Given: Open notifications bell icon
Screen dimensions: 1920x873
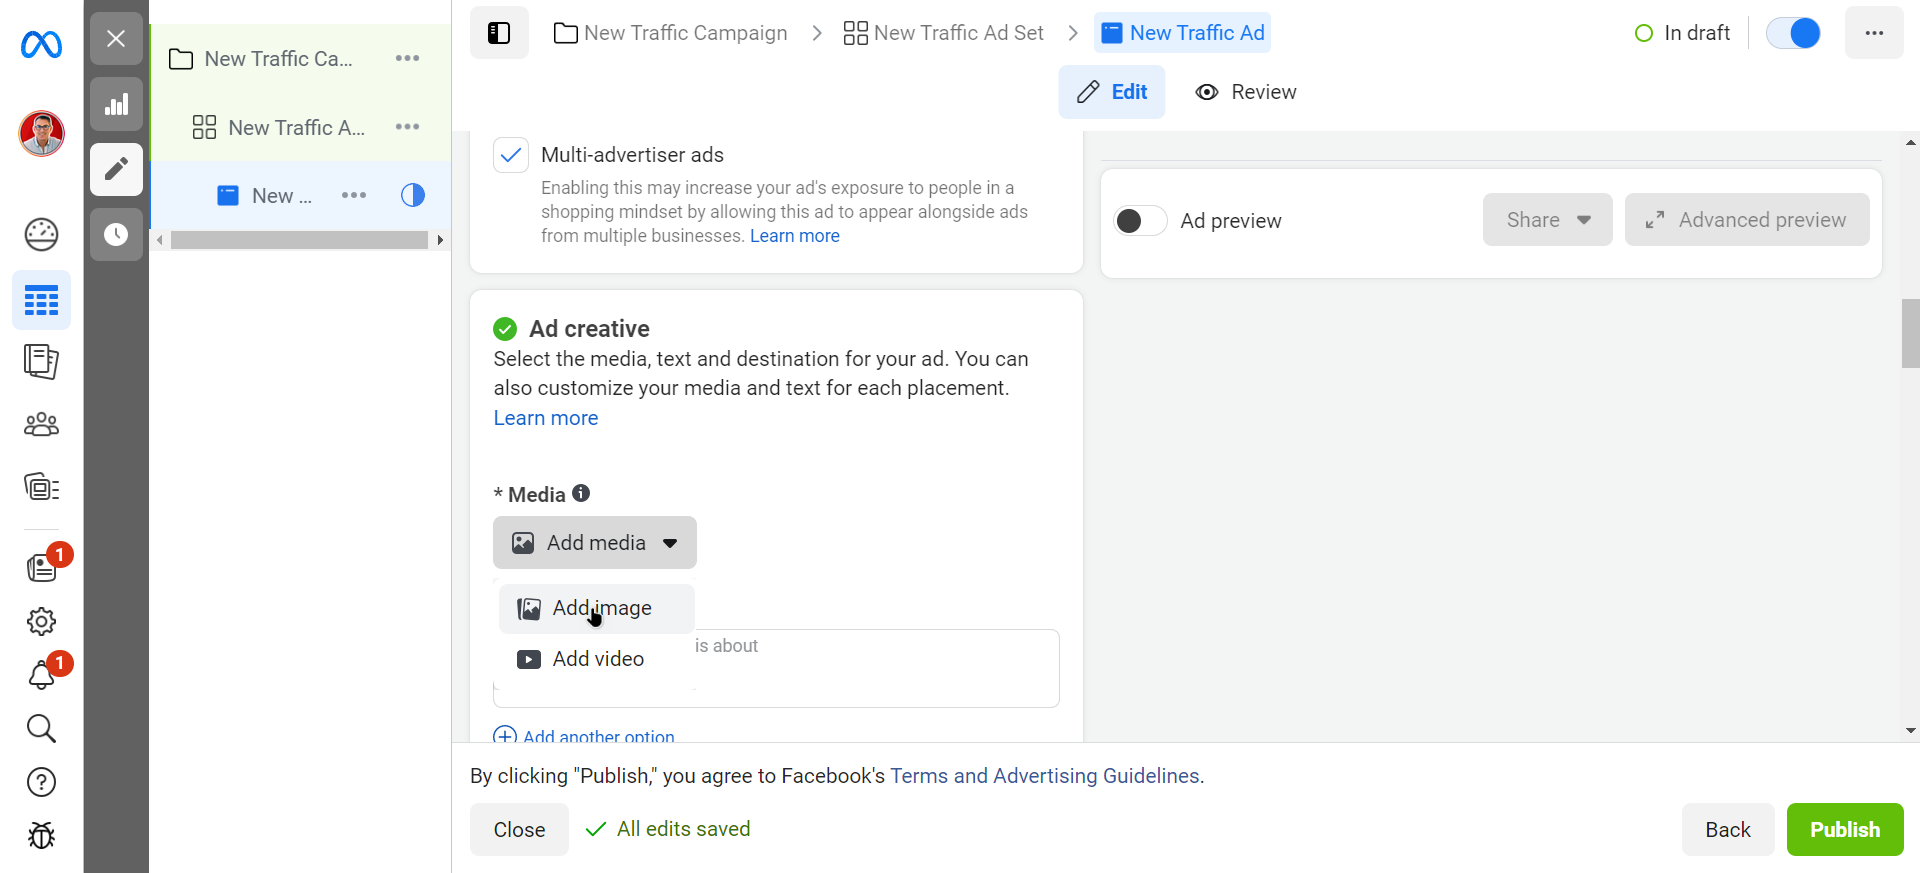Looking at the screenshot, I should point(41,676).
